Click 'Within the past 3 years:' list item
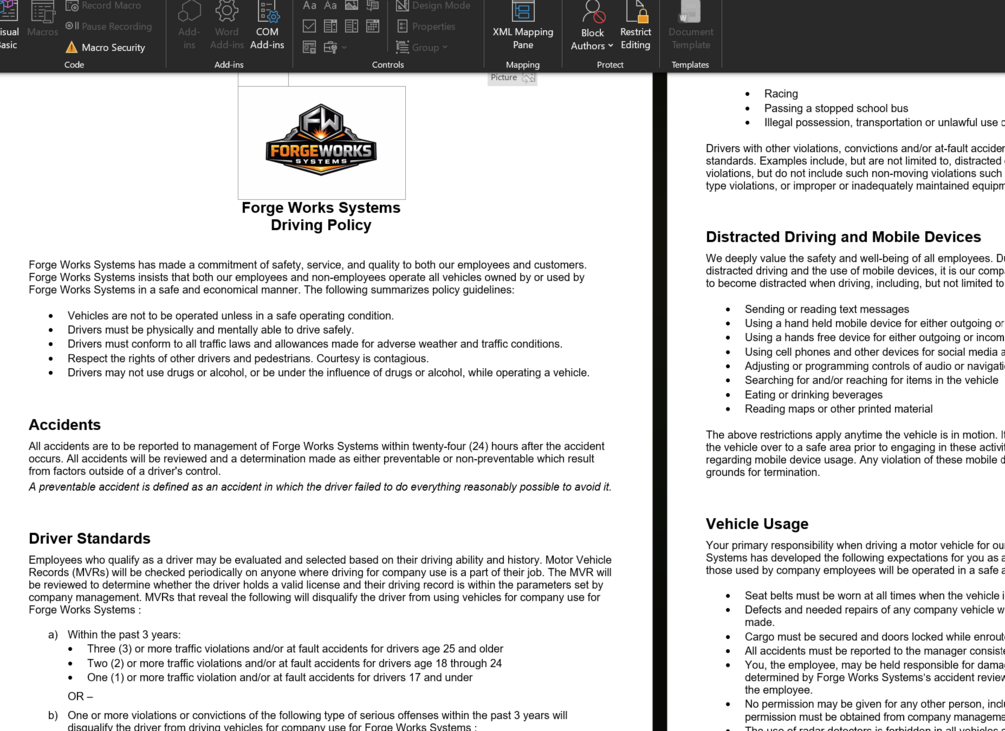Image resolution: width=1005 pixels, height=731 pixels. (124, 635)
